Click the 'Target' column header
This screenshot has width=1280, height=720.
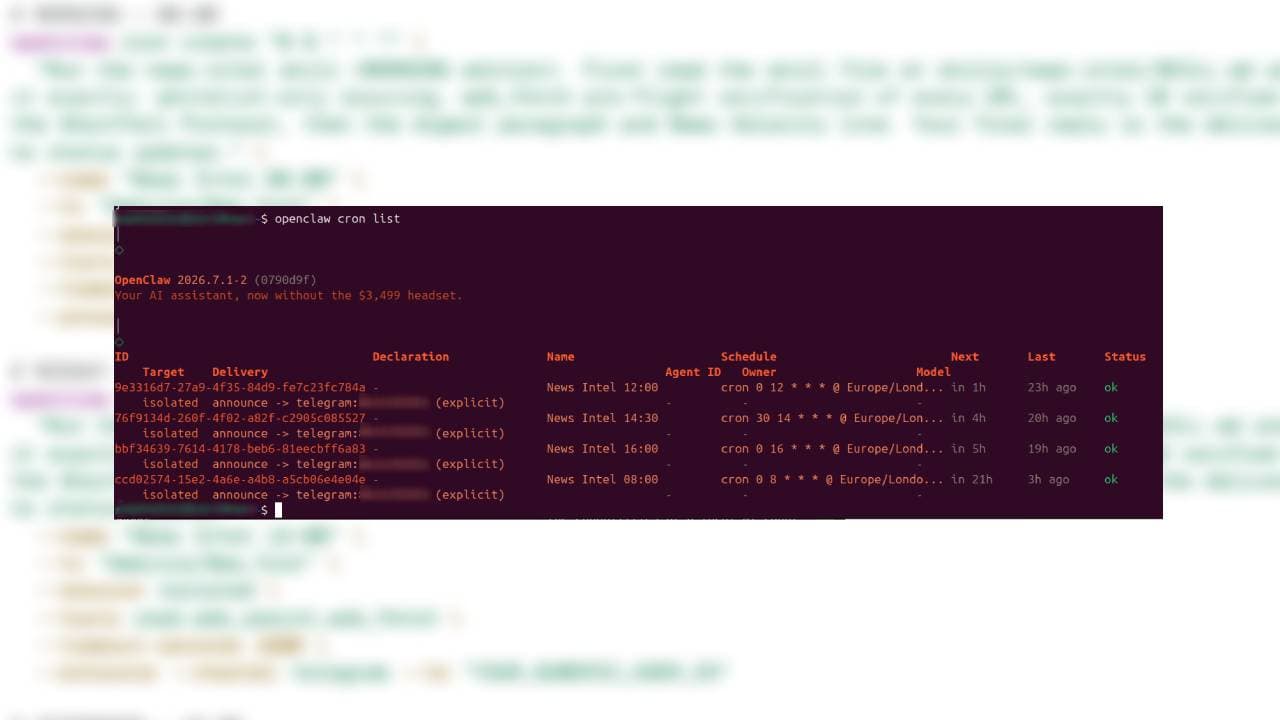164,372
